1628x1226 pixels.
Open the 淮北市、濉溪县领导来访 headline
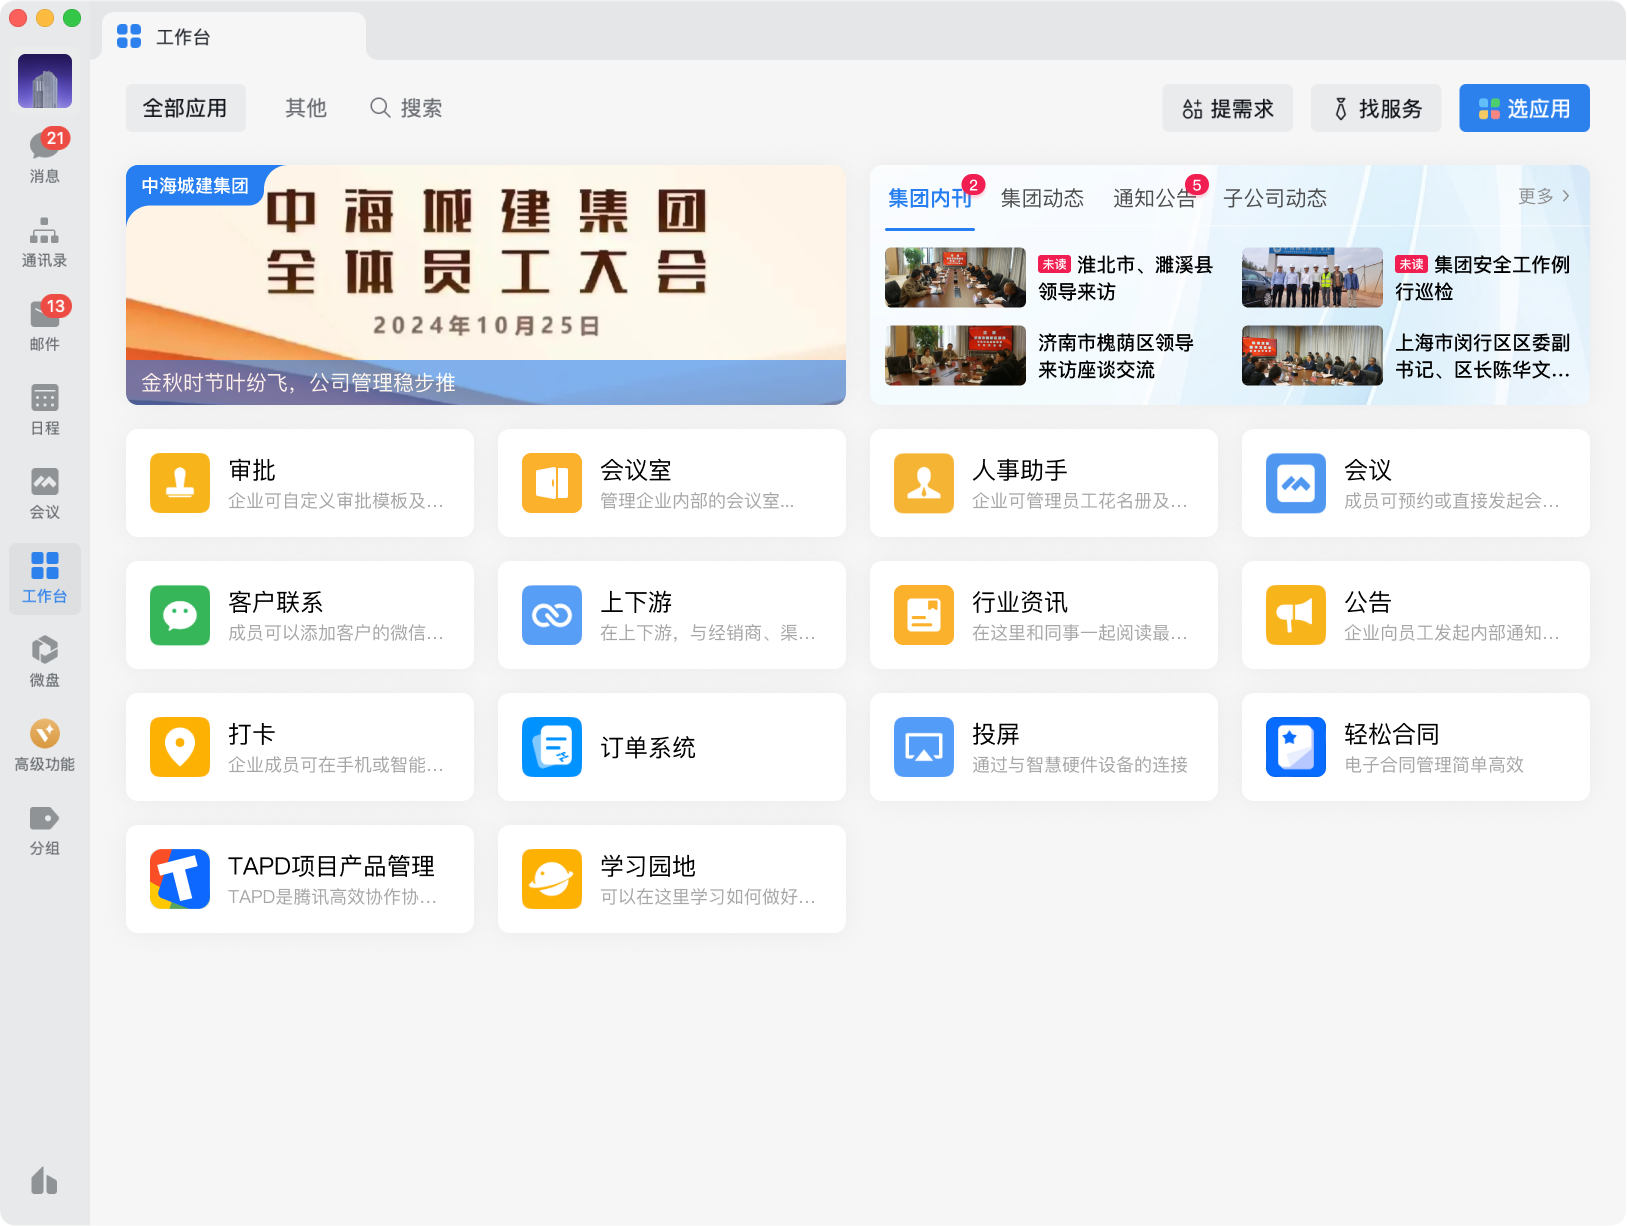click(x=1125, y=278)
